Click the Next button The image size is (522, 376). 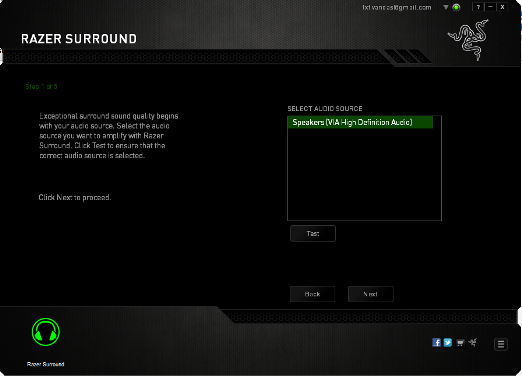pos(371,294)
